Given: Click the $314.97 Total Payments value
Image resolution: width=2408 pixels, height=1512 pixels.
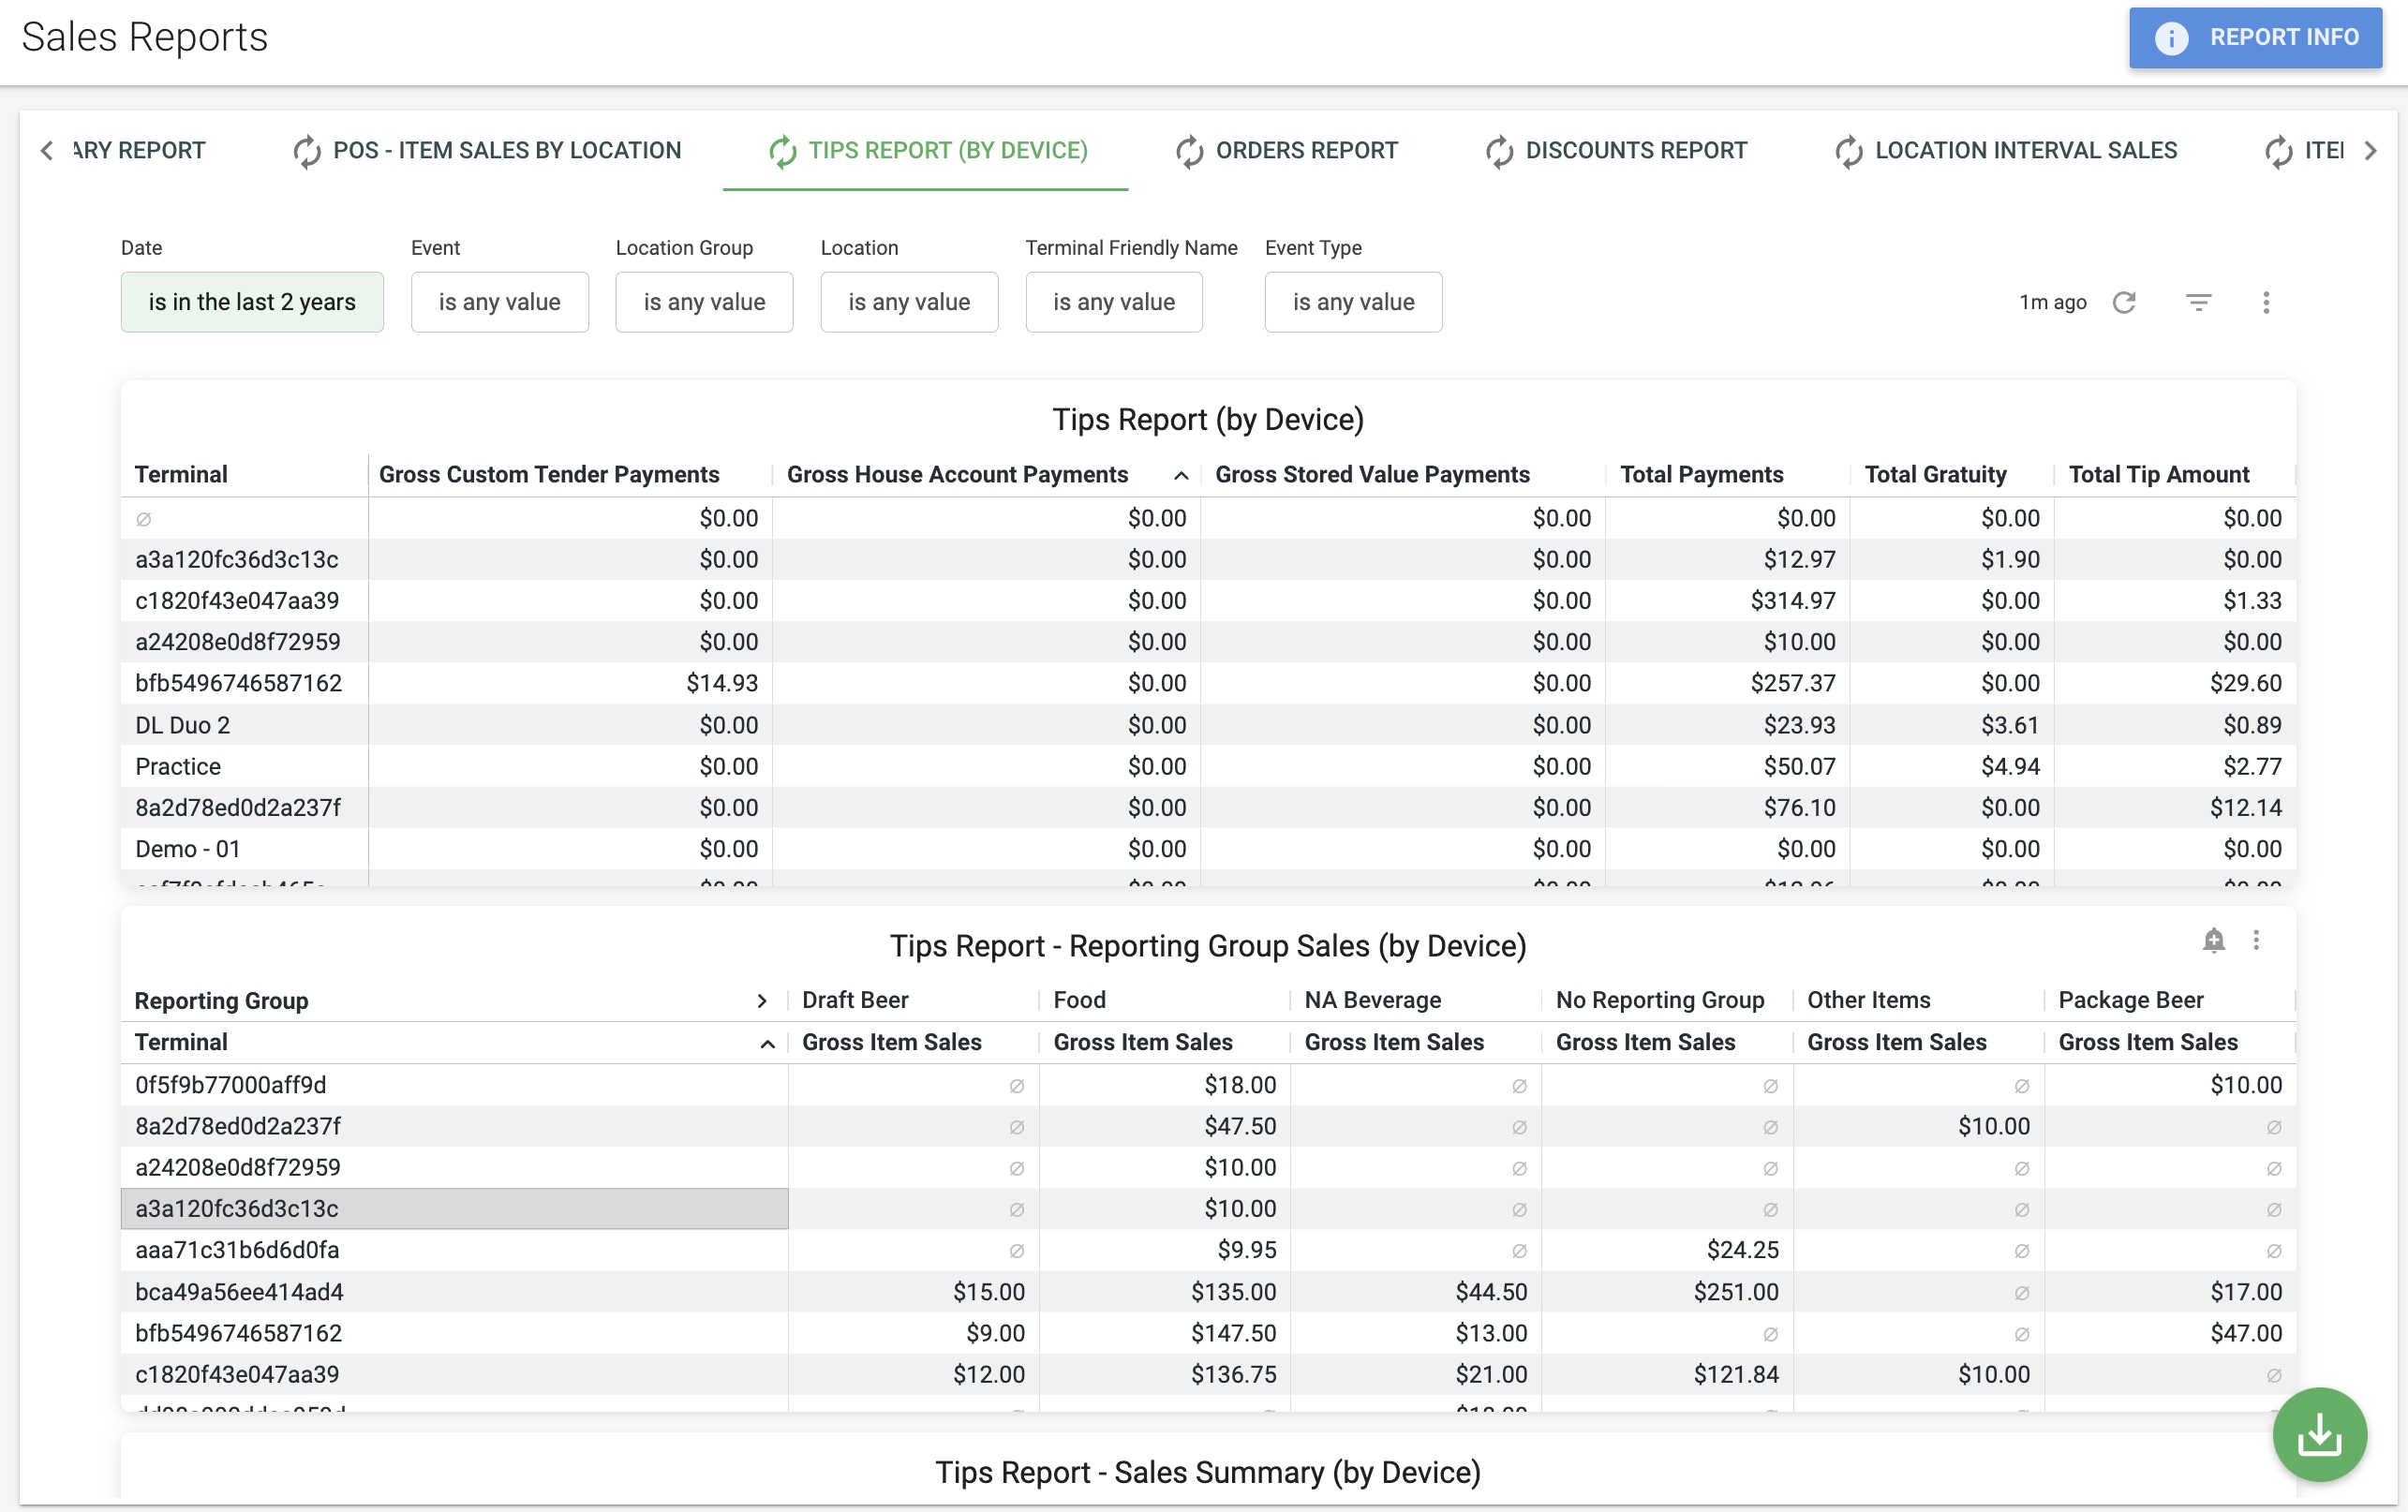Looking at the screenshot, I should tap(1793, 600).
